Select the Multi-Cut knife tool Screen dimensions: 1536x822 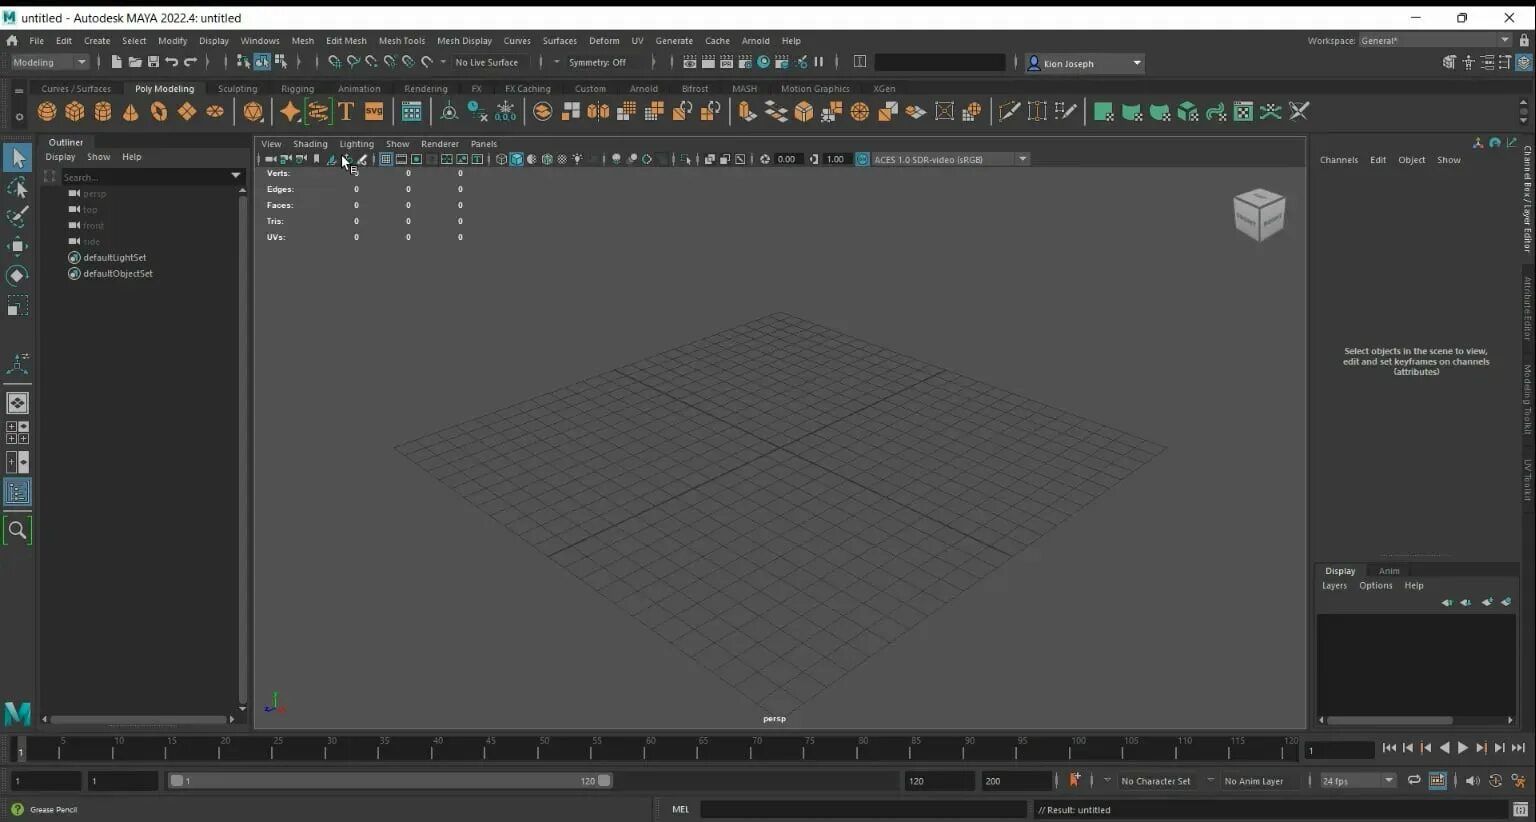coord(1009,112)
